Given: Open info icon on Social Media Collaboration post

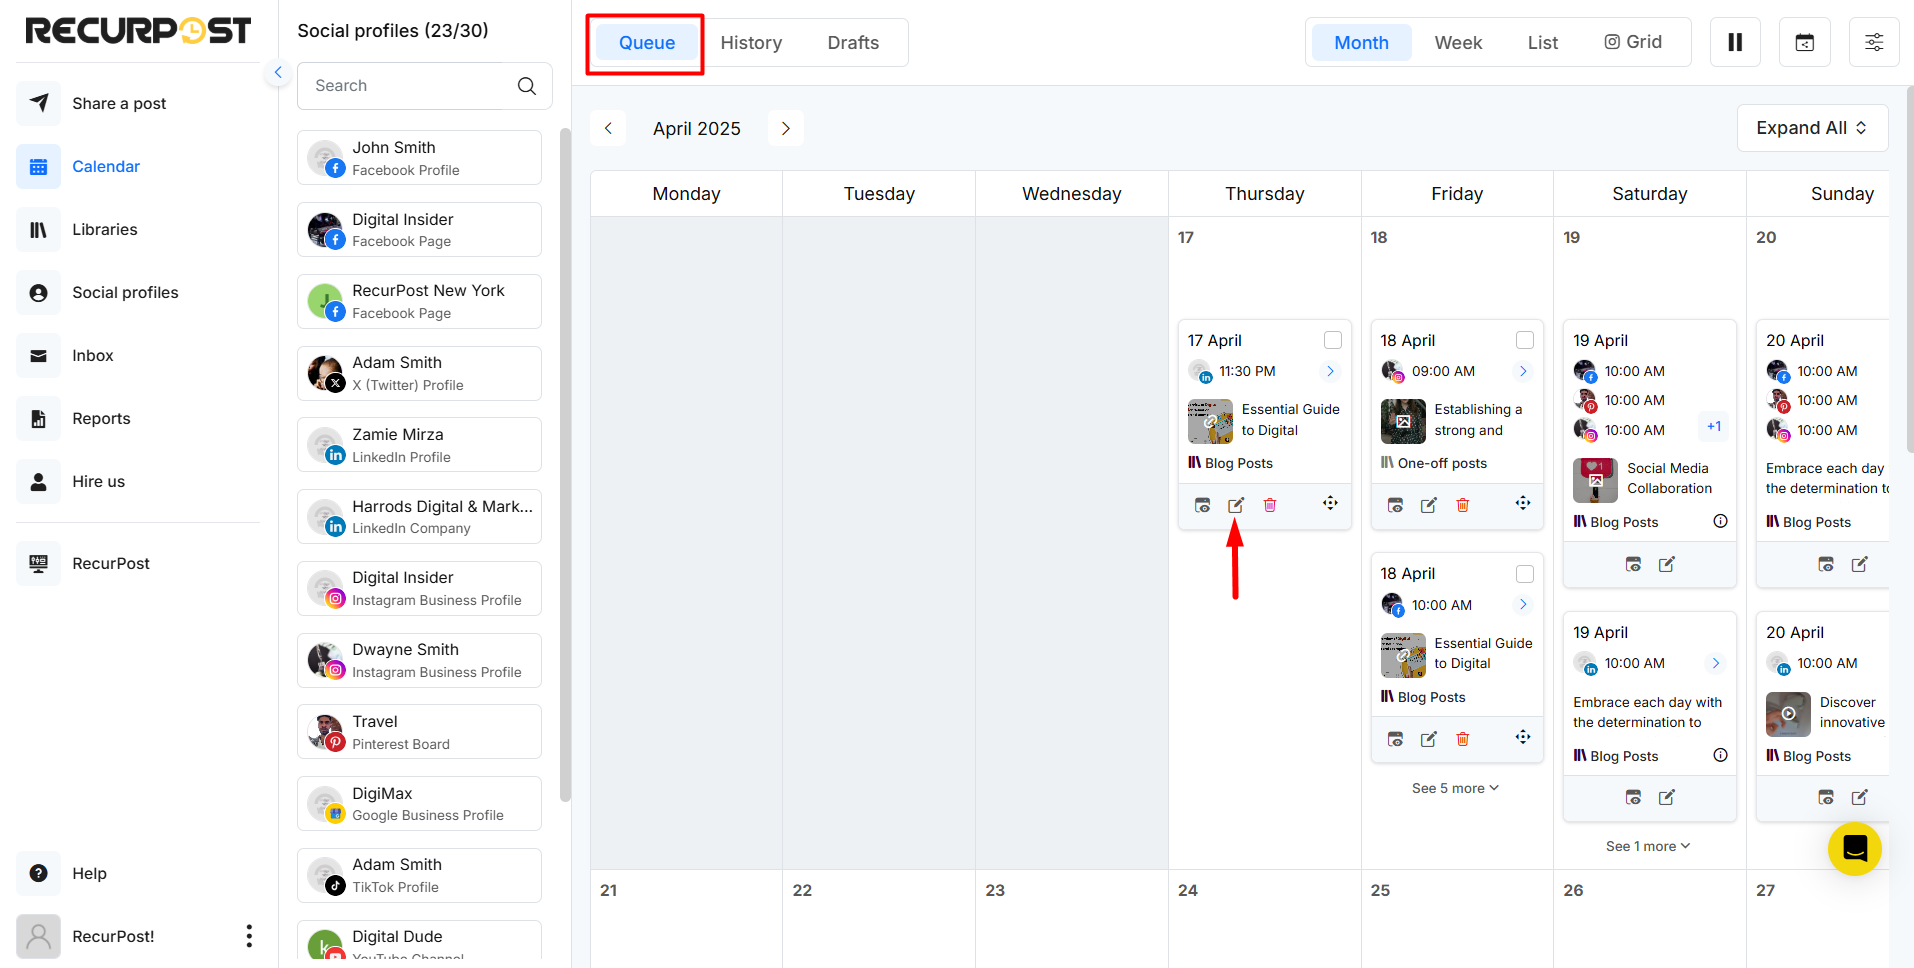Looking at the screenshot, I should click(1720, 521).
